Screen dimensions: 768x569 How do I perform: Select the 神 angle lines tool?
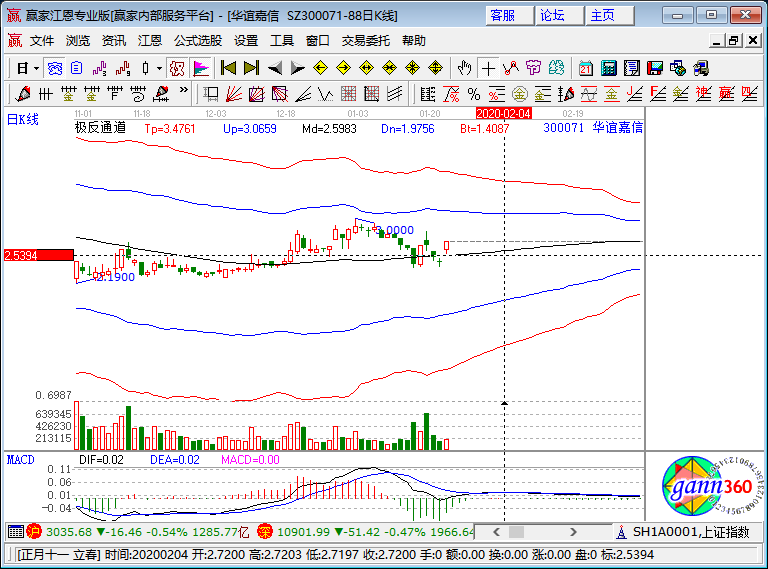[x=704, y=94]
